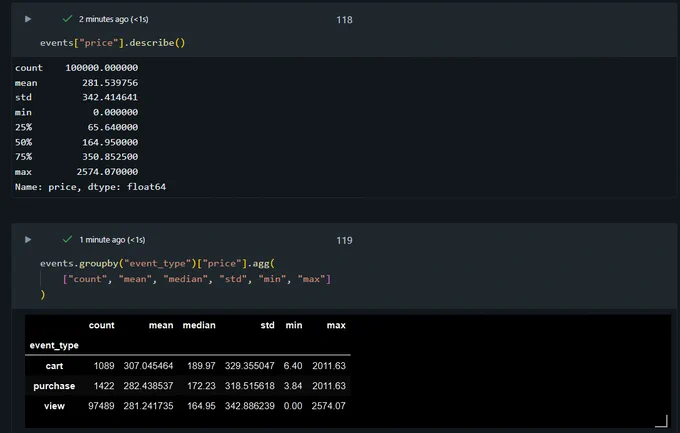The width and height of the screenshot is (680, 433).
Task: Click view max cell 2574.07
Action: [x=329, y=406]
